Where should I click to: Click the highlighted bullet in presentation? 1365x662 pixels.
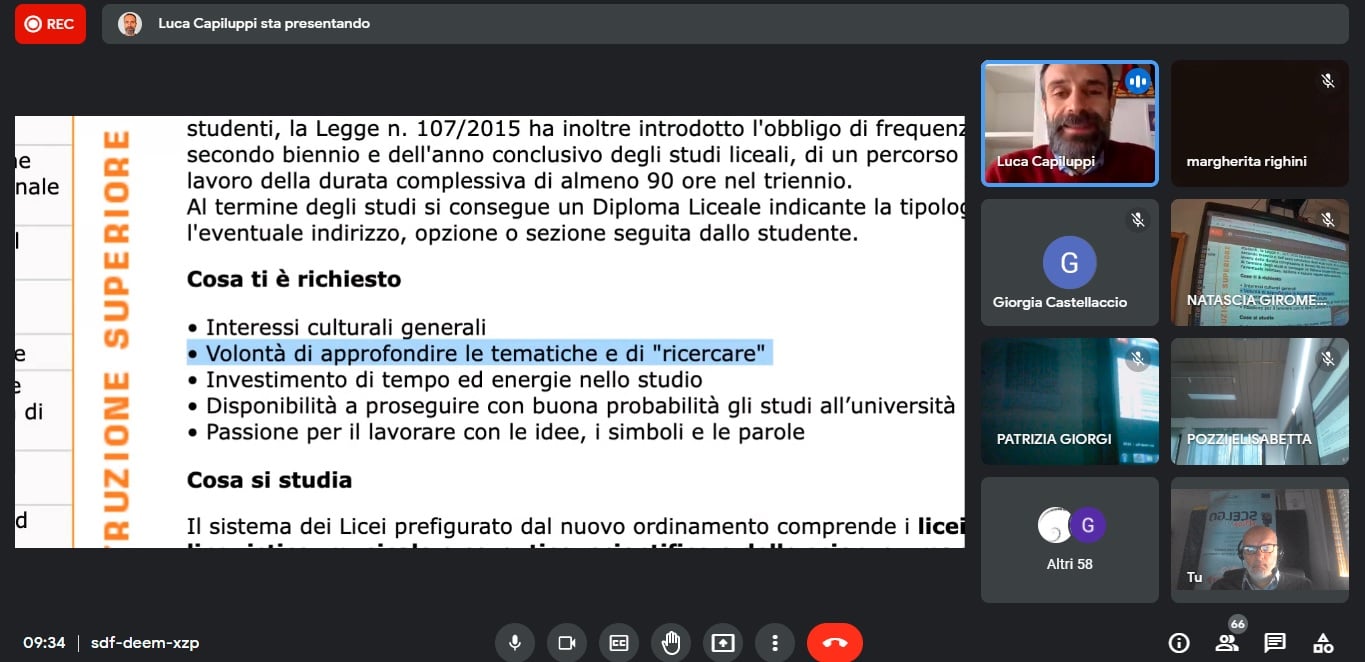point(480,353)
